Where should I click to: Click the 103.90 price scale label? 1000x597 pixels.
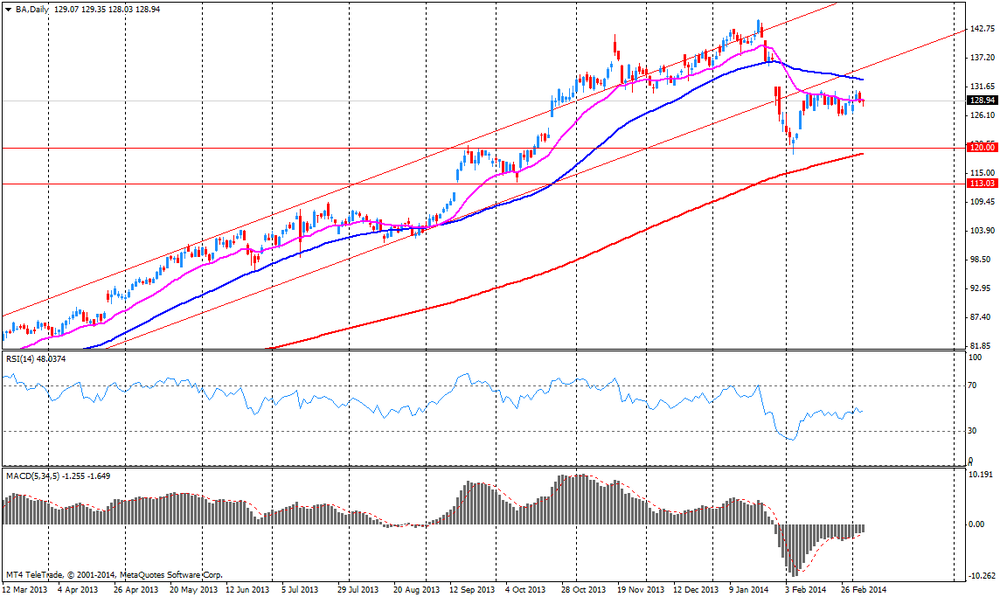(x=982, y=230)
